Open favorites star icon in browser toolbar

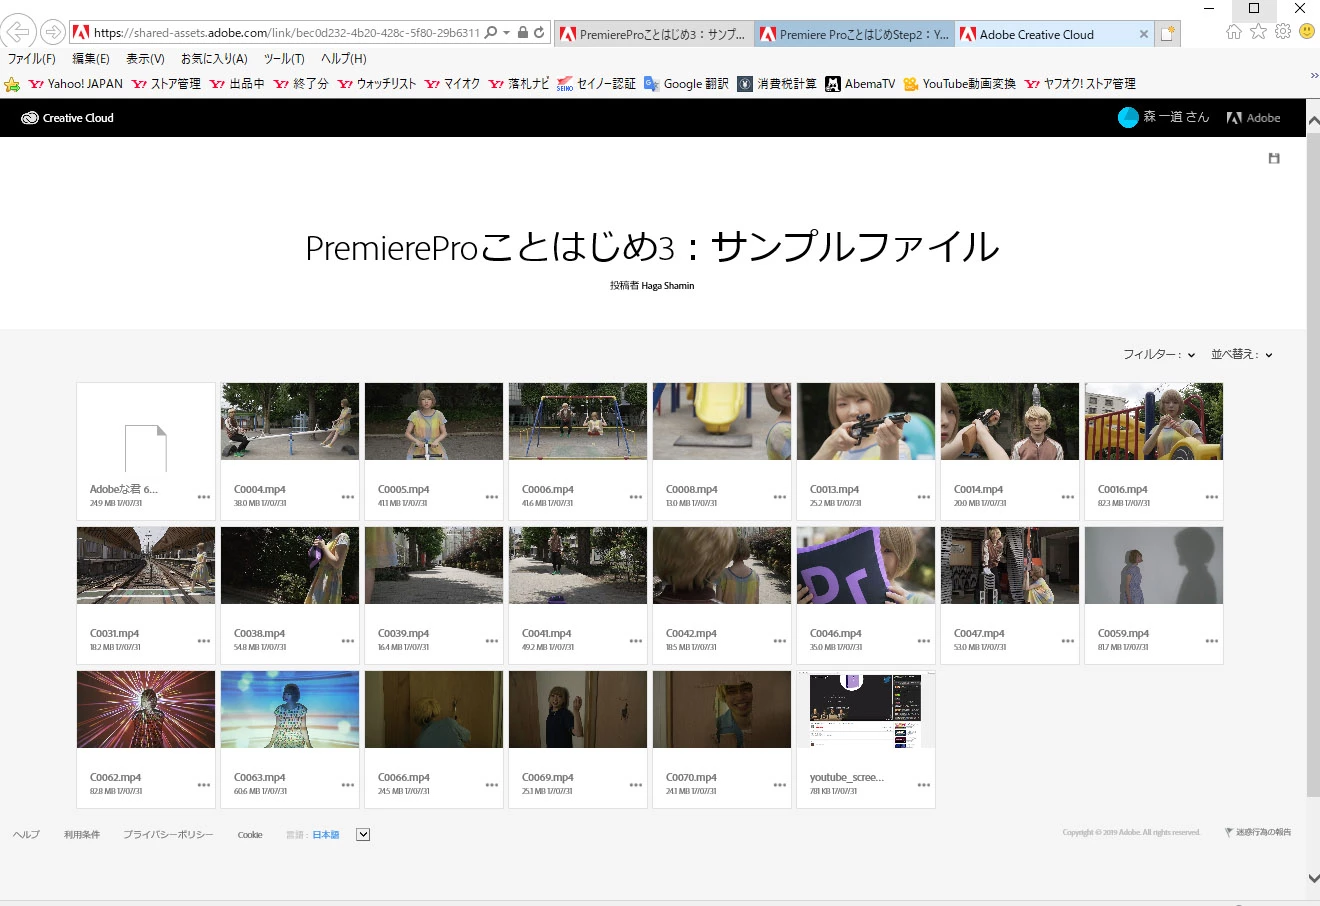pos(1259,32)
